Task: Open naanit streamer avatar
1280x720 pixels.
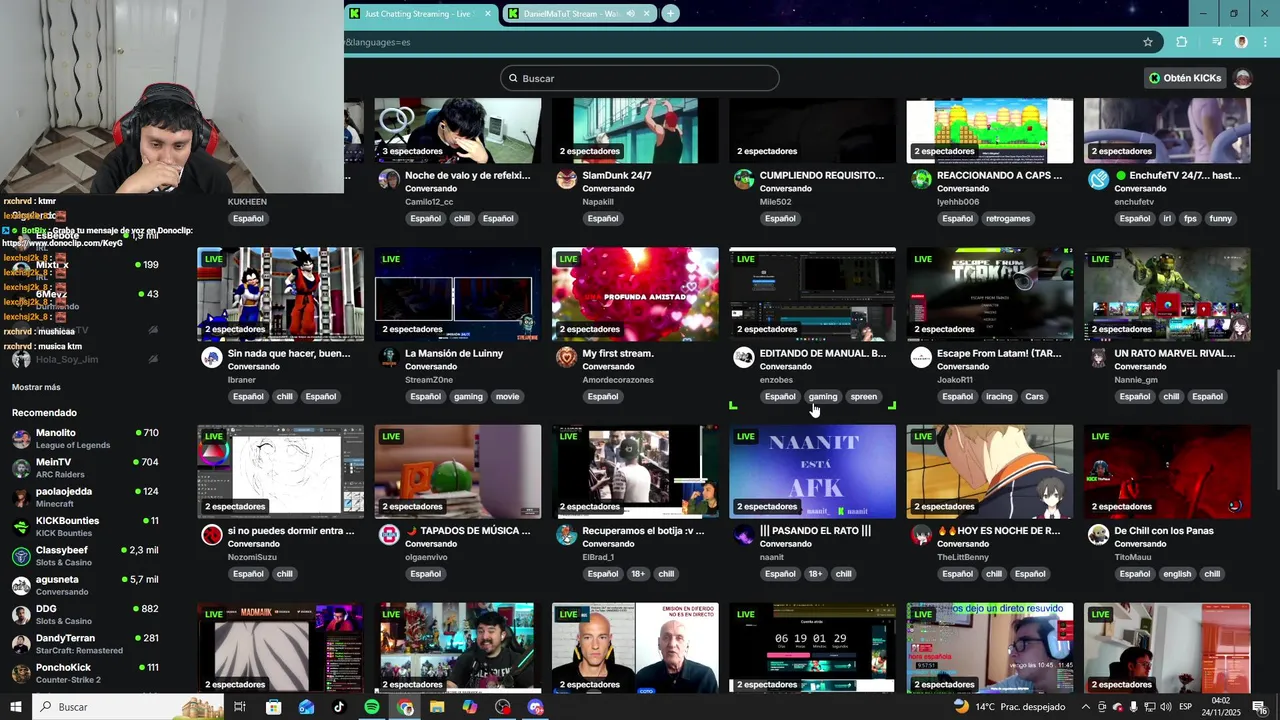Action: click(743, 535)
